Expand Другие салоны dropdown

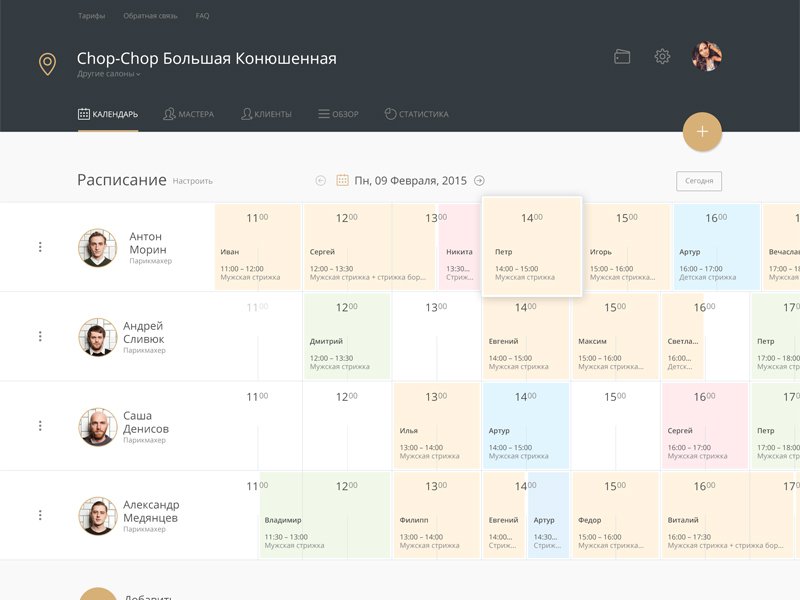108,74
